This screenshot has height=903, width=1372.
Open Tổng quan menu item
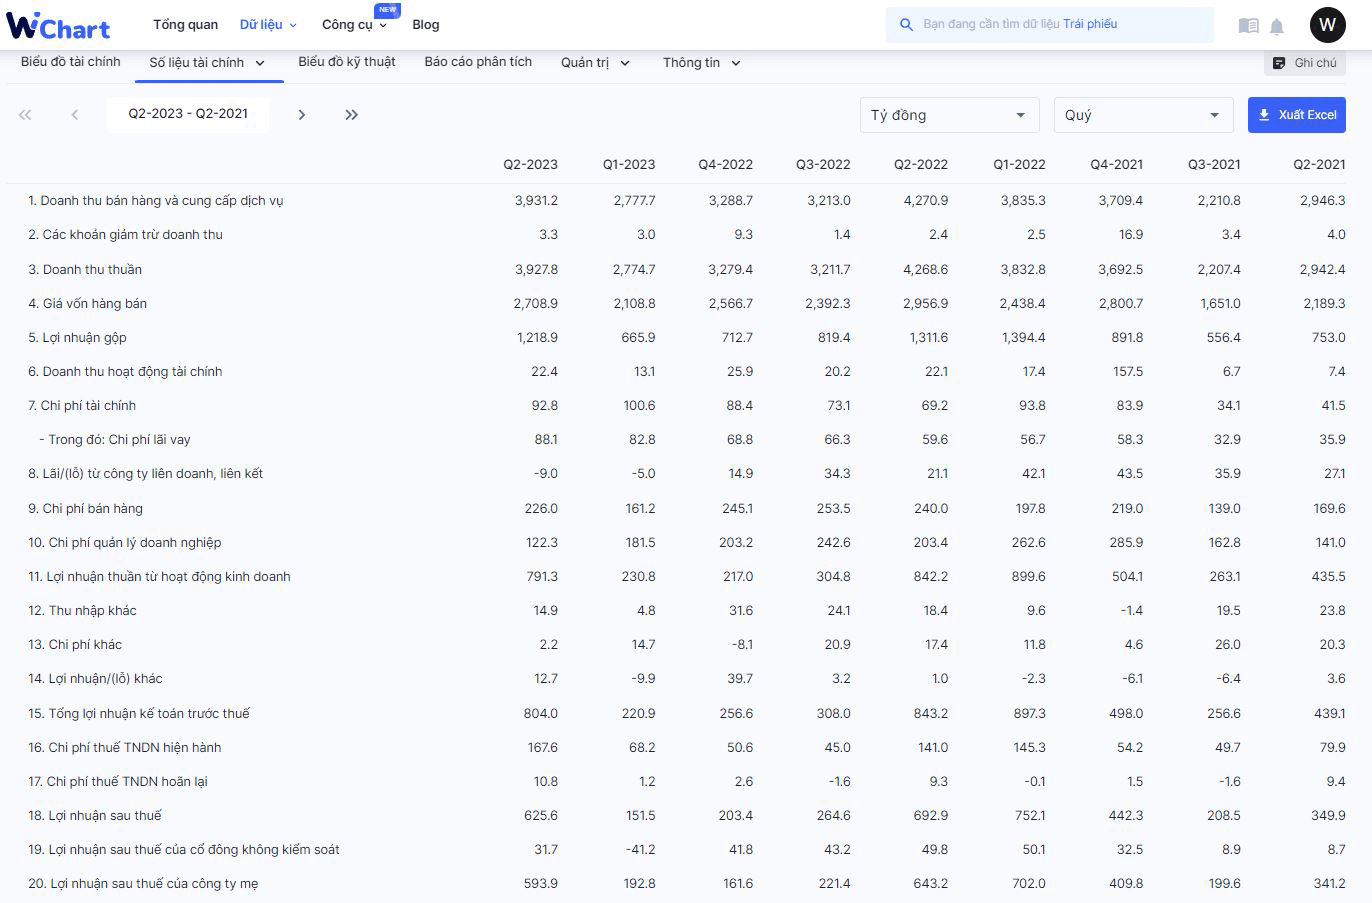pyautogui.click(x=185, y=24)
